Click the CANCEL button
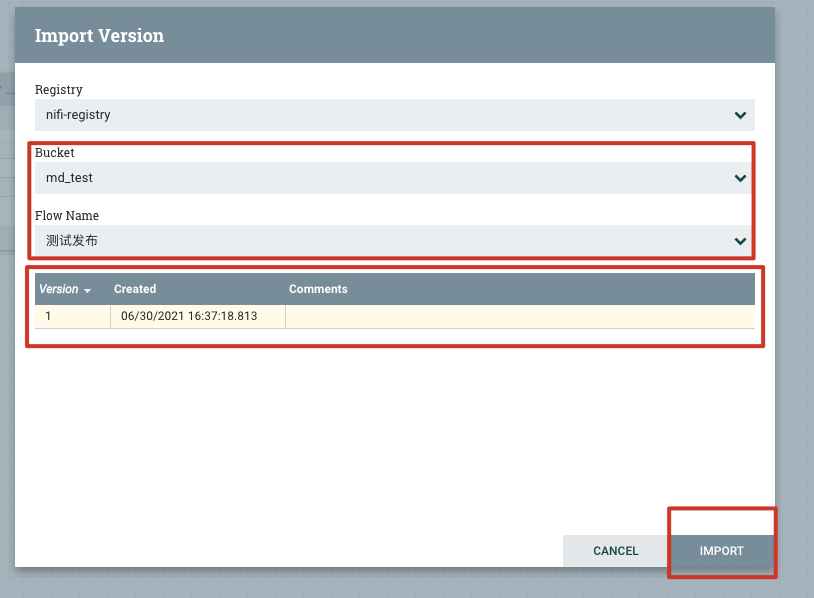 [x=616, y=551]
